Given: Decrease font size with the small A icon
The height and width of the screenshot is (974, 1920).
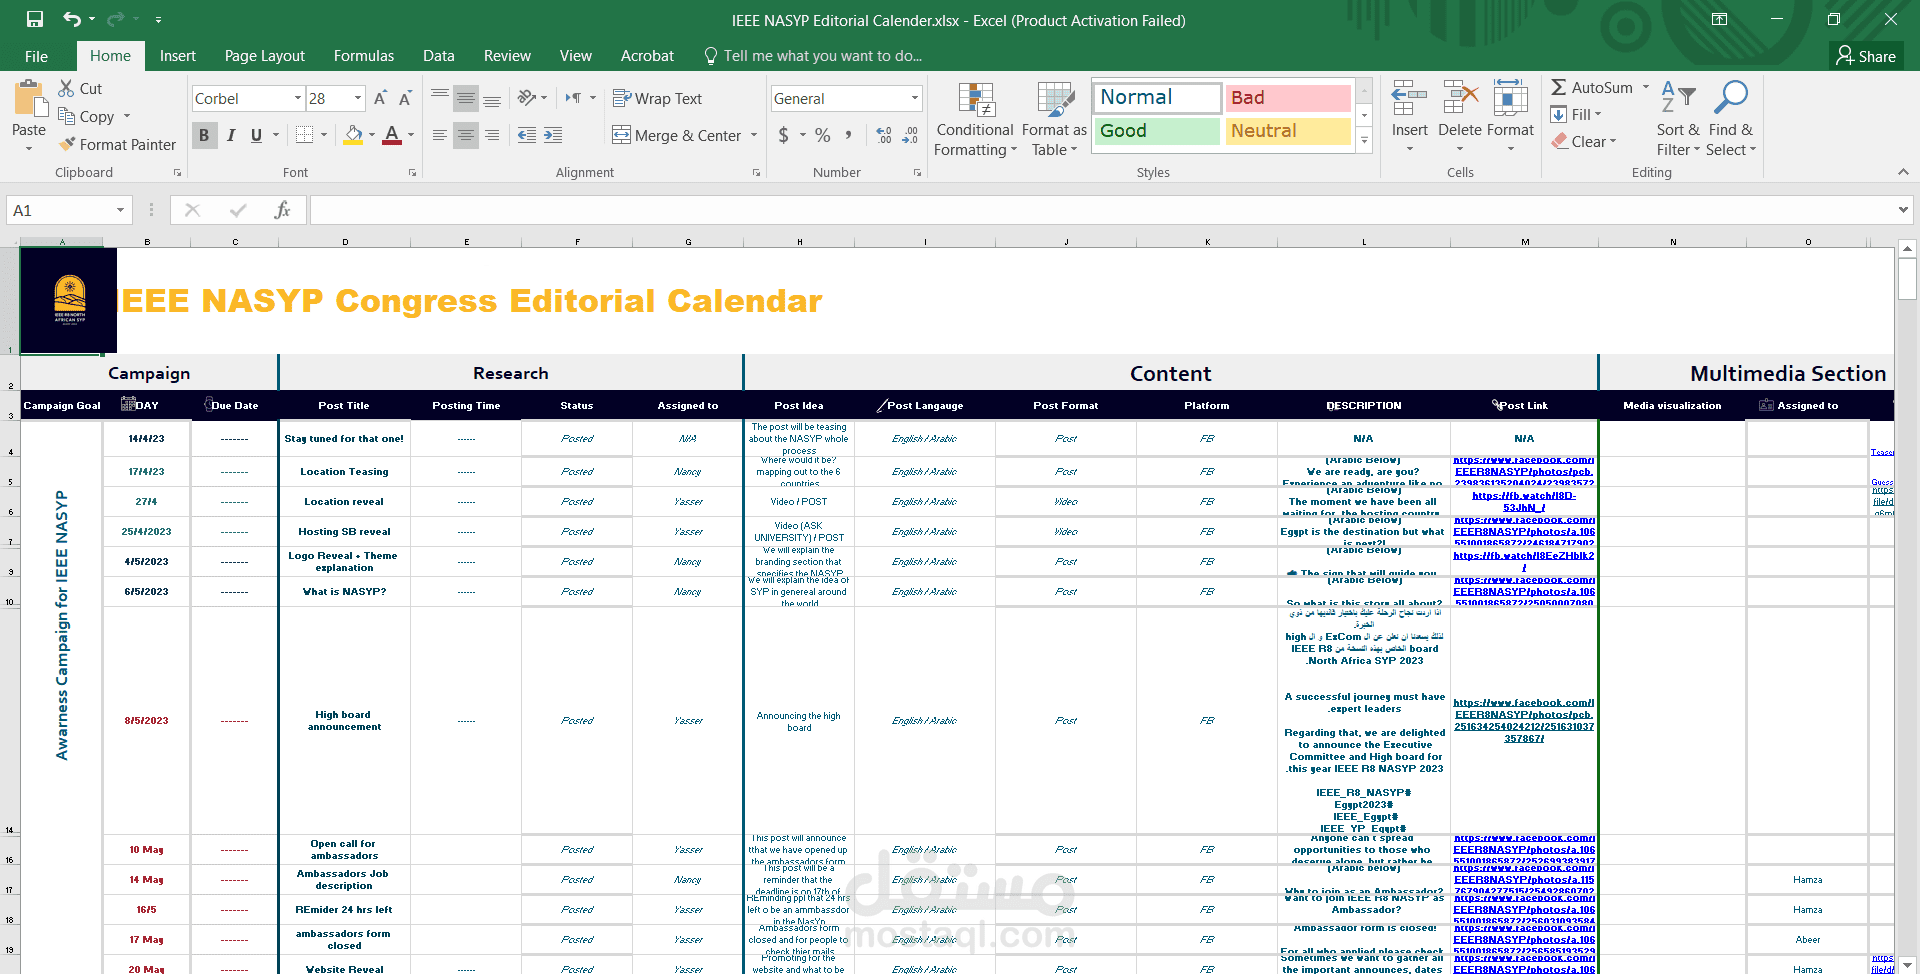Looking at the screenshot, I should [404, 98].
